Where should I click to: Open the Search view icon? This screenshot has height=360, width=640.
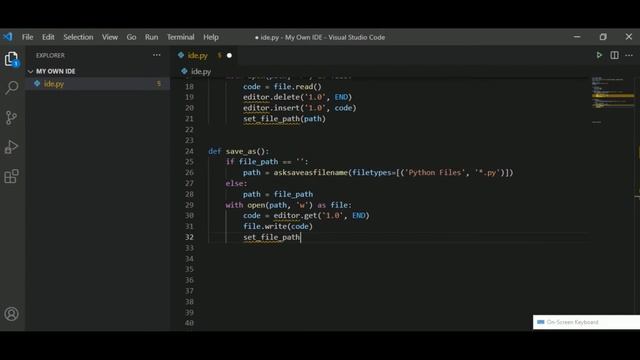pyautogui.click(x=11, y=87)
